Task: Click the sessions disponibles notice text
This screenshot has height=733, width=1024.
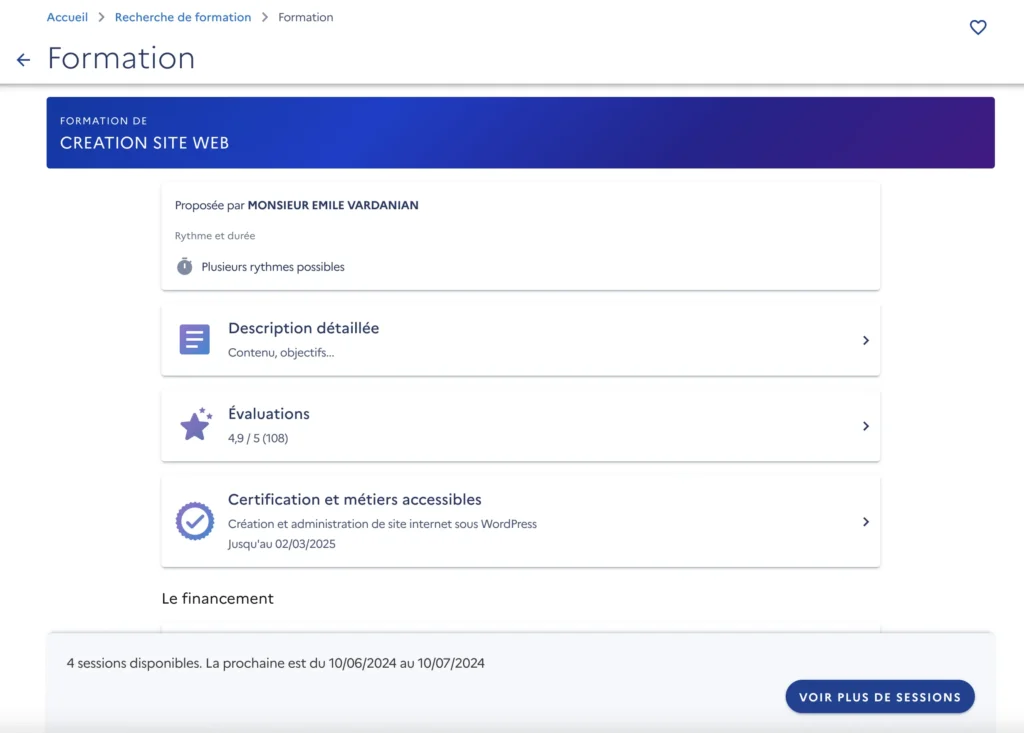Action: click(275, 663)
